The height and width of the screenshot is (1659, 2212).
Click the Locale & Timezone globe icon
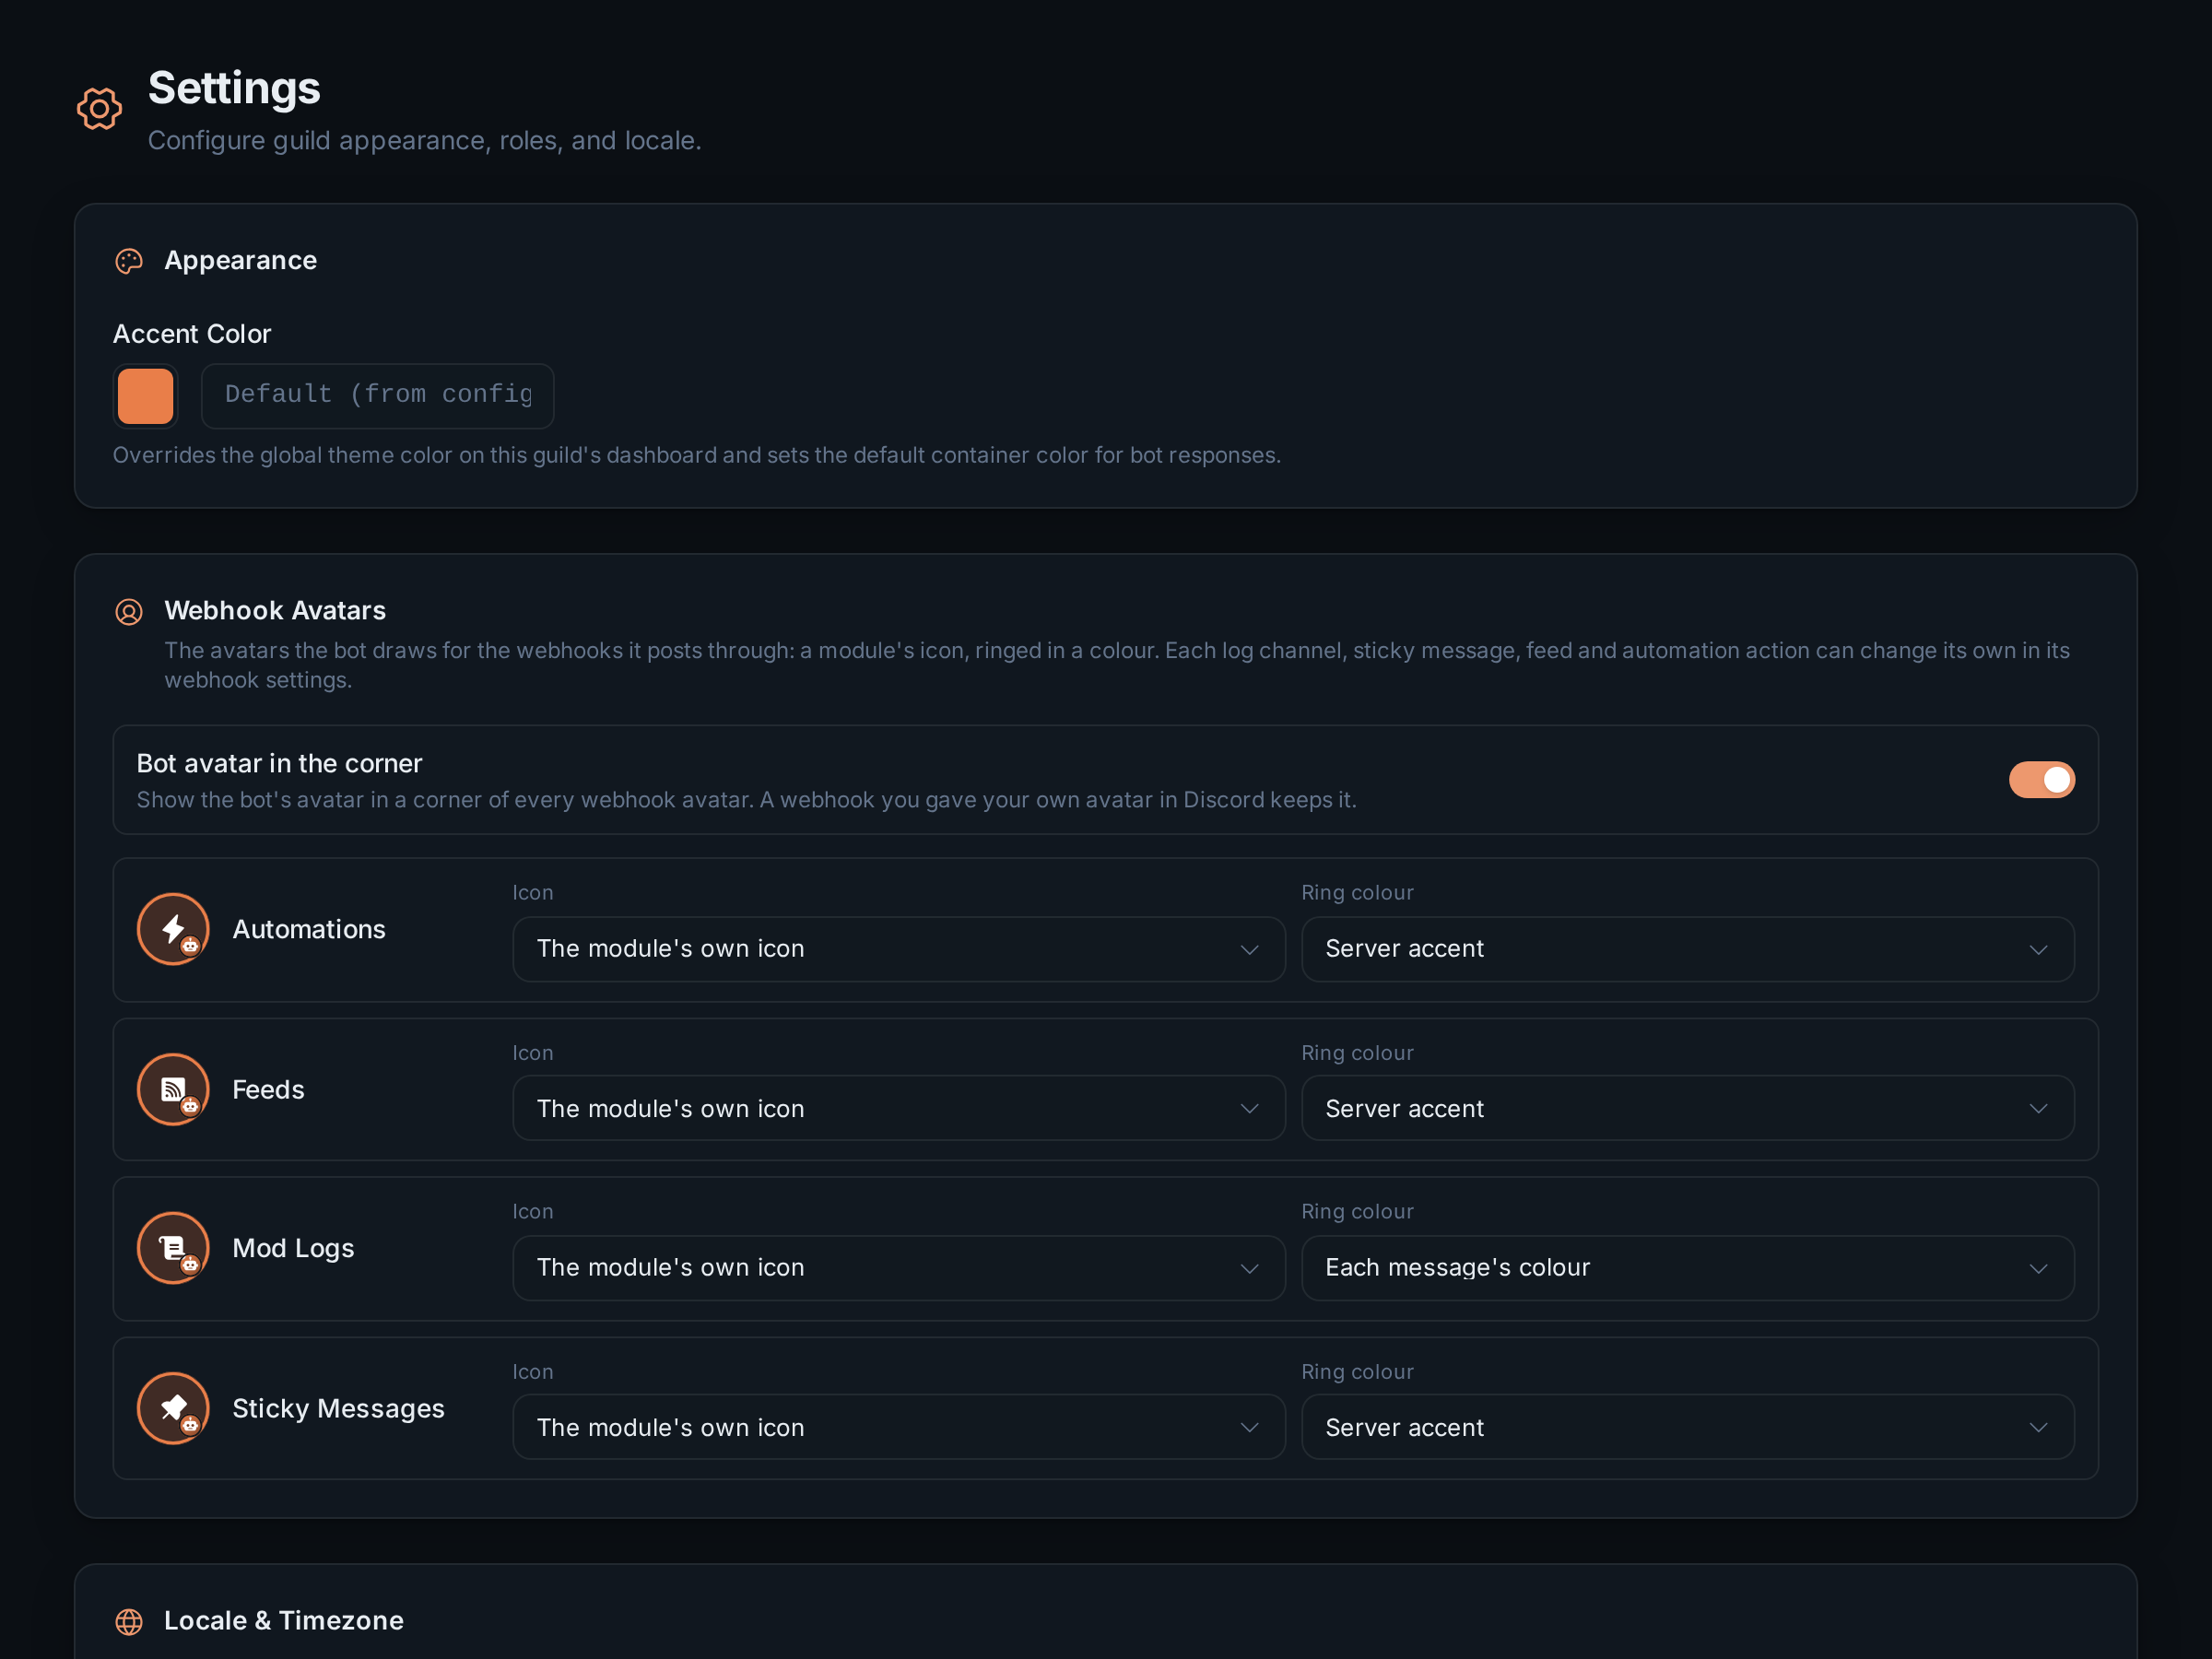point(129,1621)
